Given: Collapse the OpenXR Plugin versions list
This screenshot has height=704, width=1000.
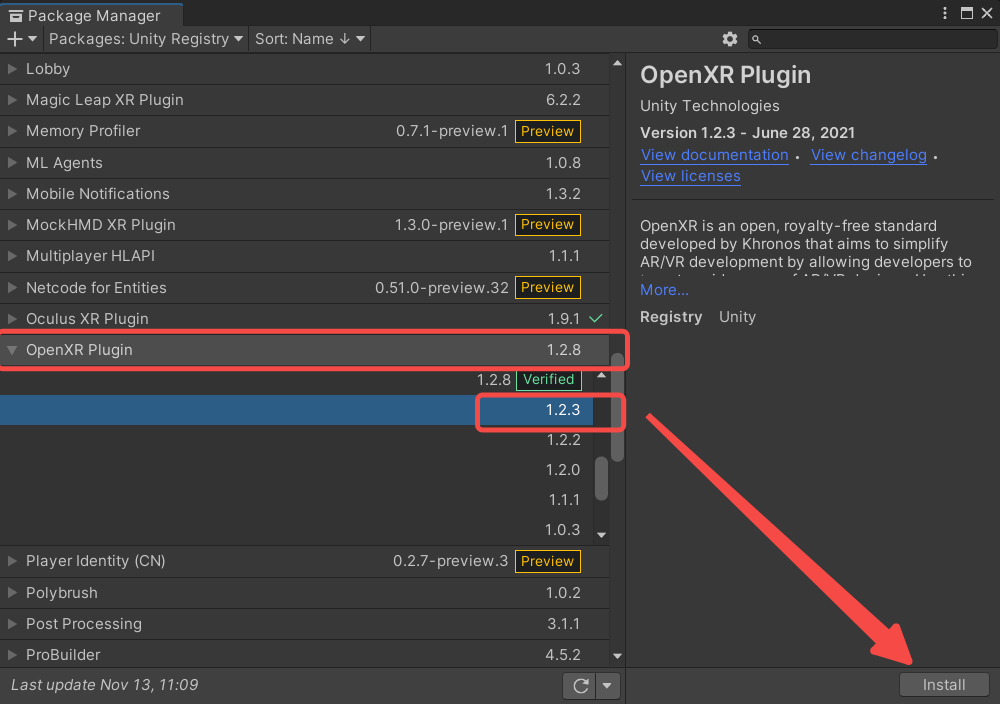Looking at the screenshot, I should click(x=12, y=350).
